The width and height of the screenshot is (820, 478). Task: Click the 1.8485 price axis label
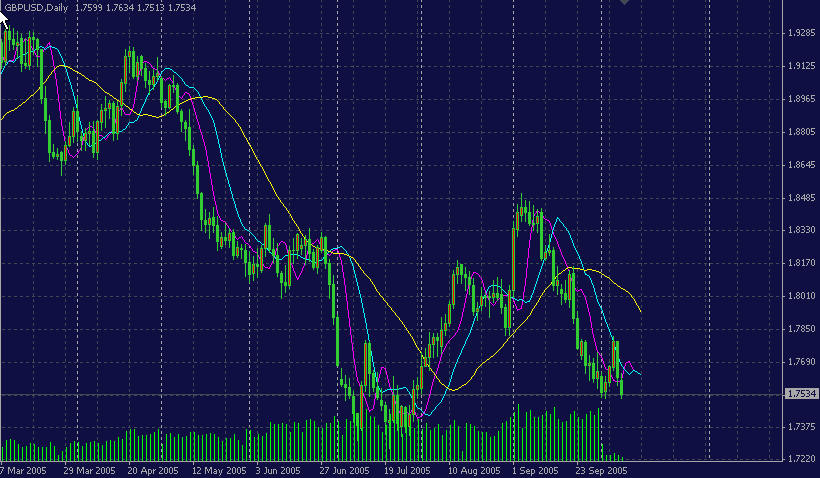[x=802, y=198]
